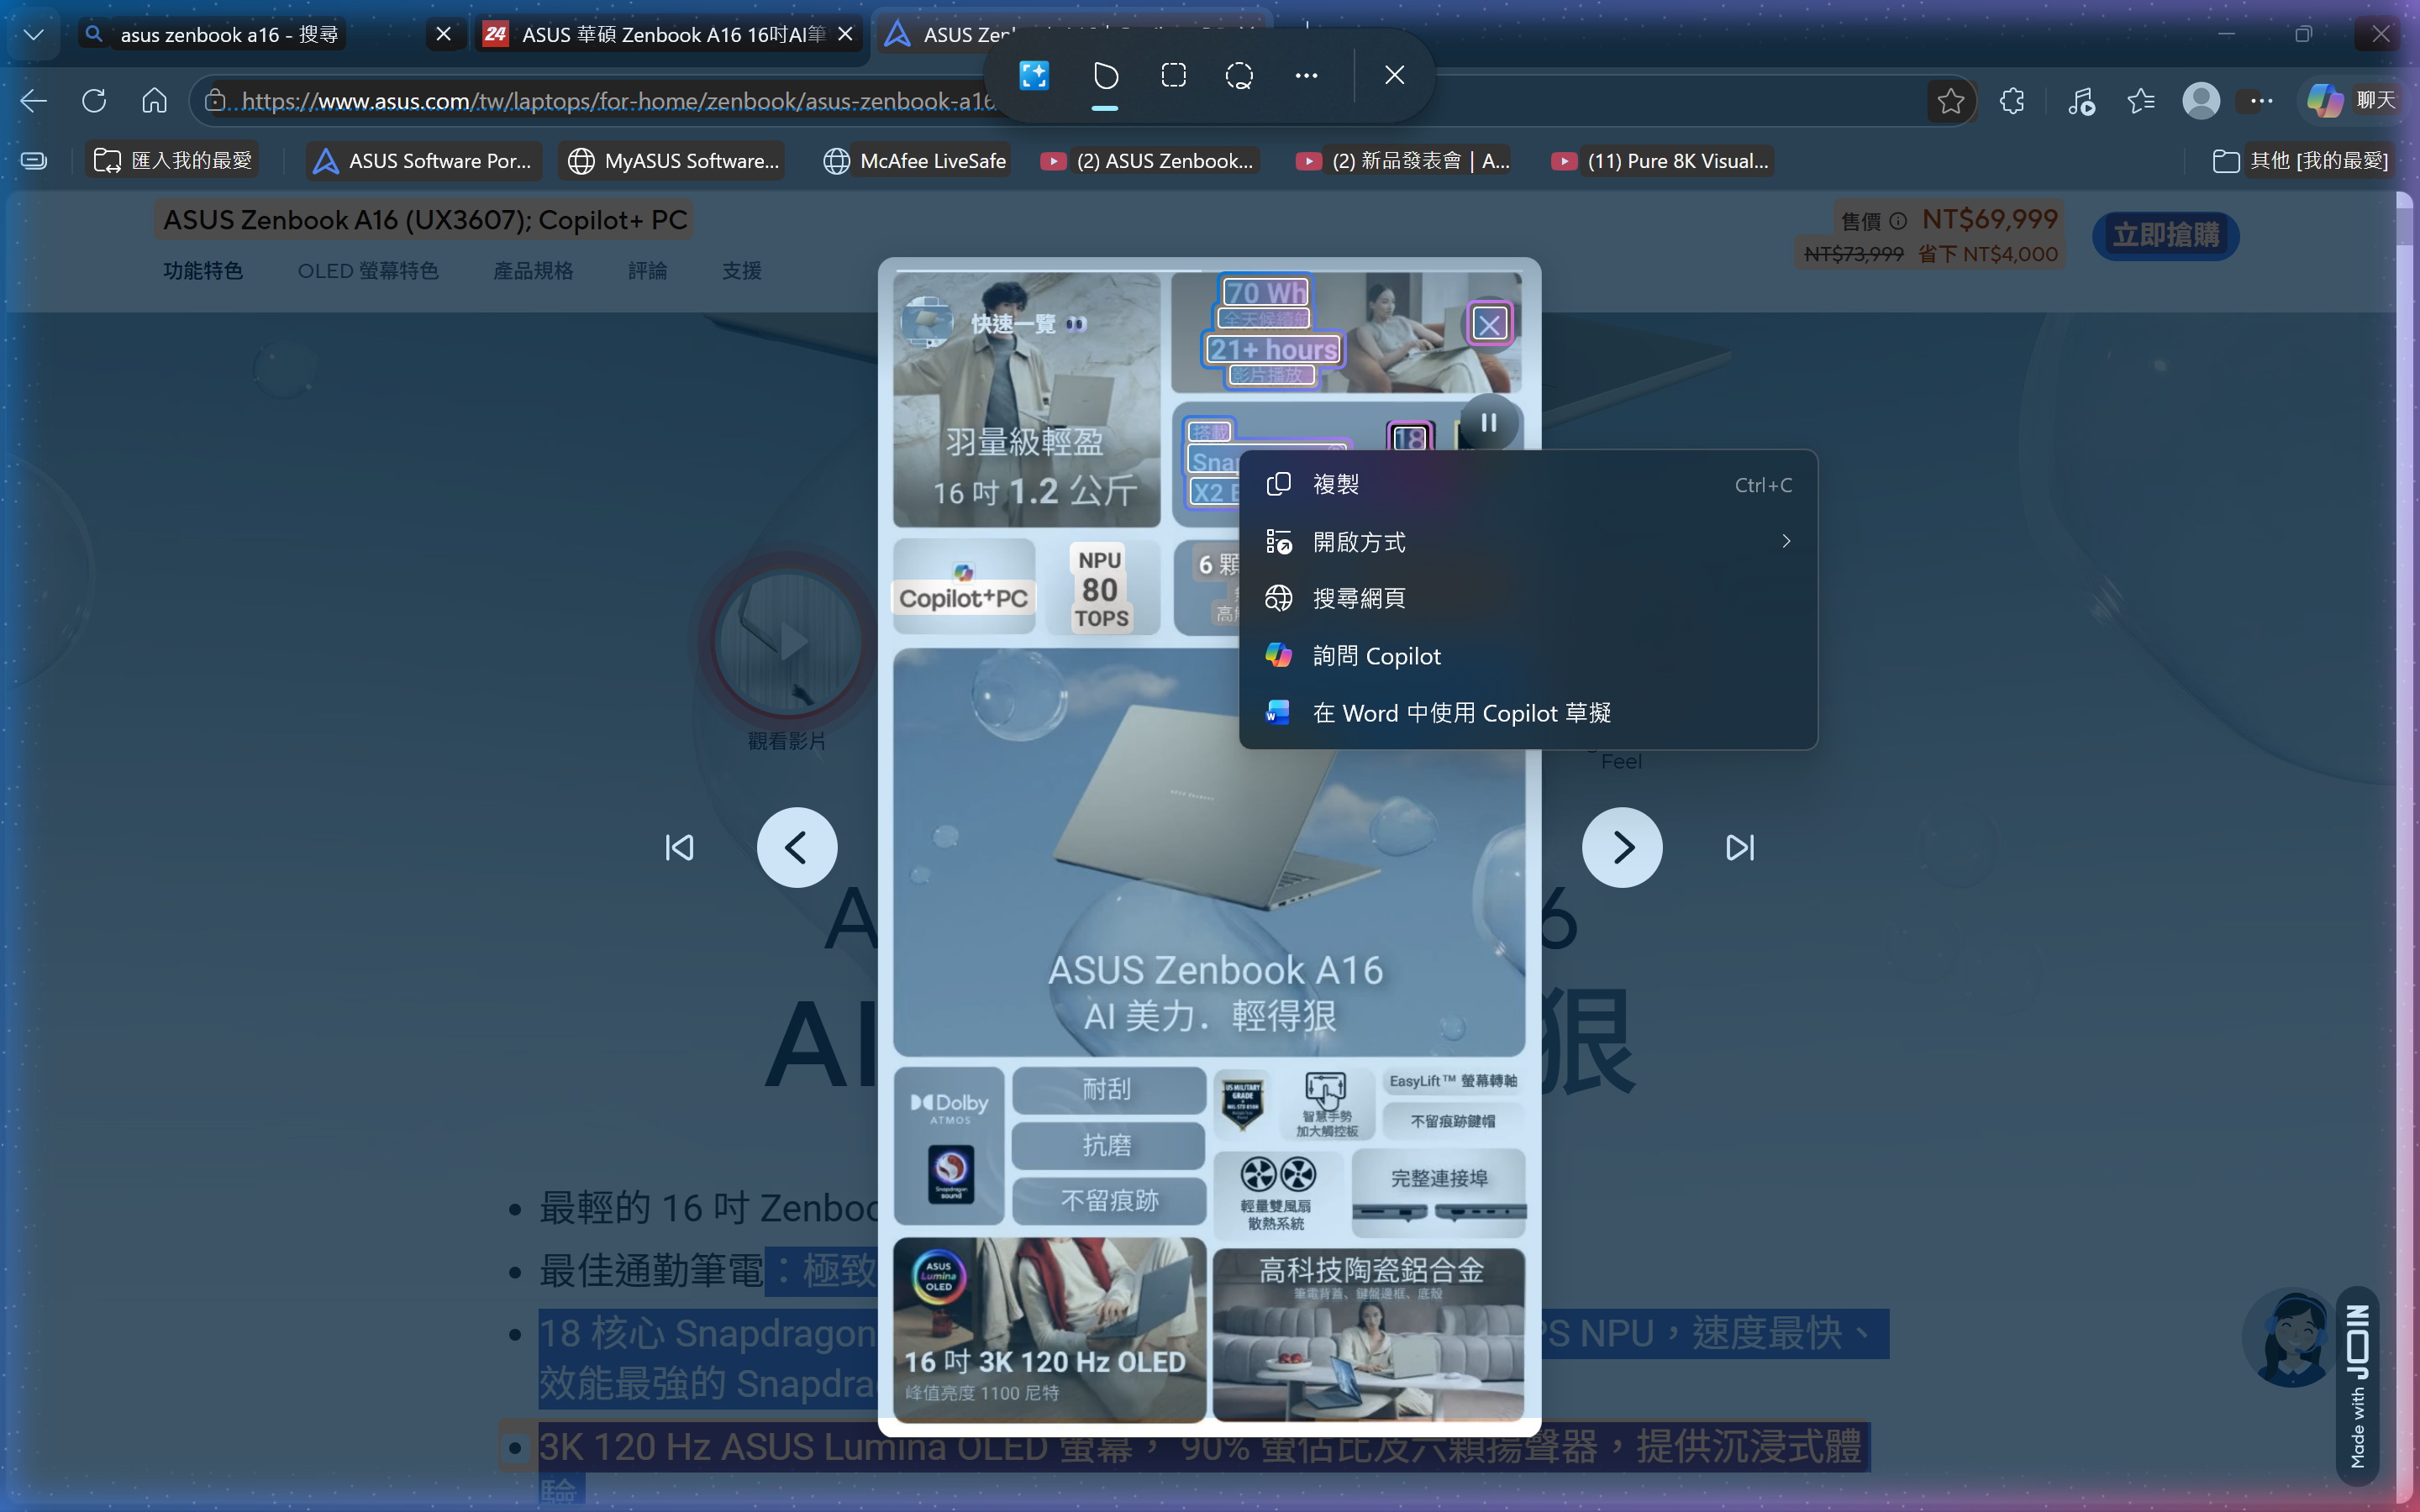Open the browser extensions puzzle icon
The width and height of the screenshot is (2420, 1512).
point(2012,100)
